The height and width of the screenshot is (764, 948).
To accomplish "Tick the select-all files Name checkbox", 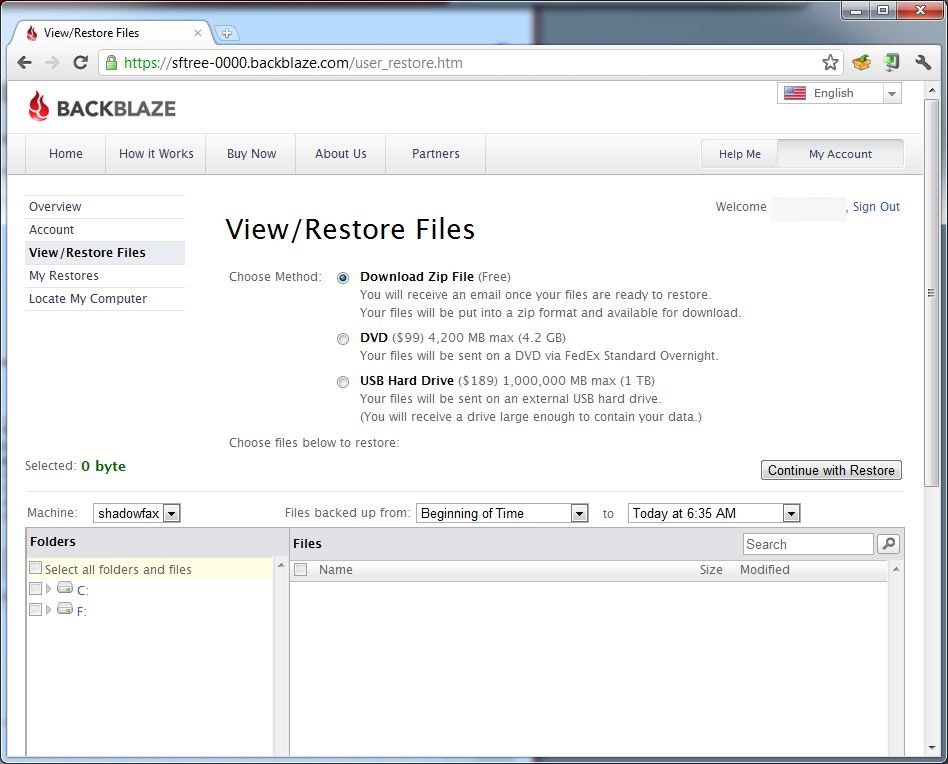I will coord(300,569).
